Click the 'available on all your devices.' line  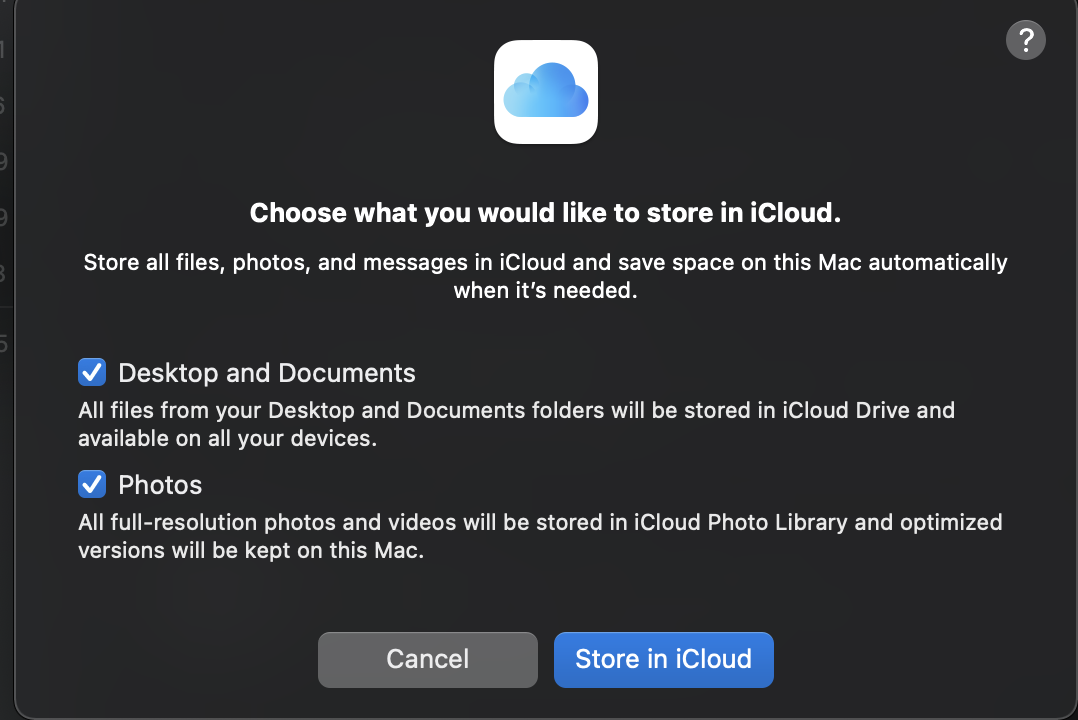[x=228, y=439]
